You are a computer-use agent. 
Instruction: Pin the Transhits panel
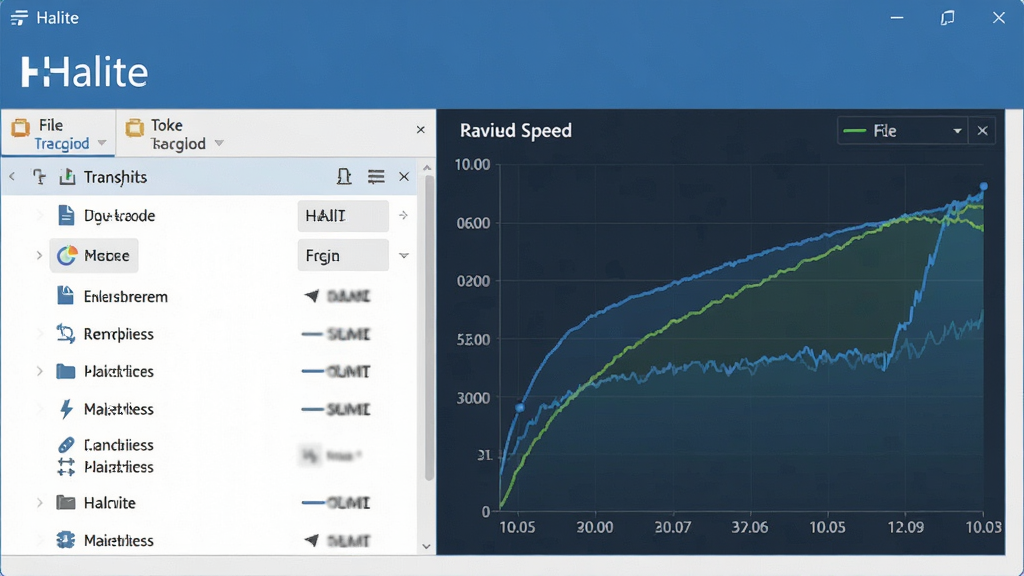344,176
